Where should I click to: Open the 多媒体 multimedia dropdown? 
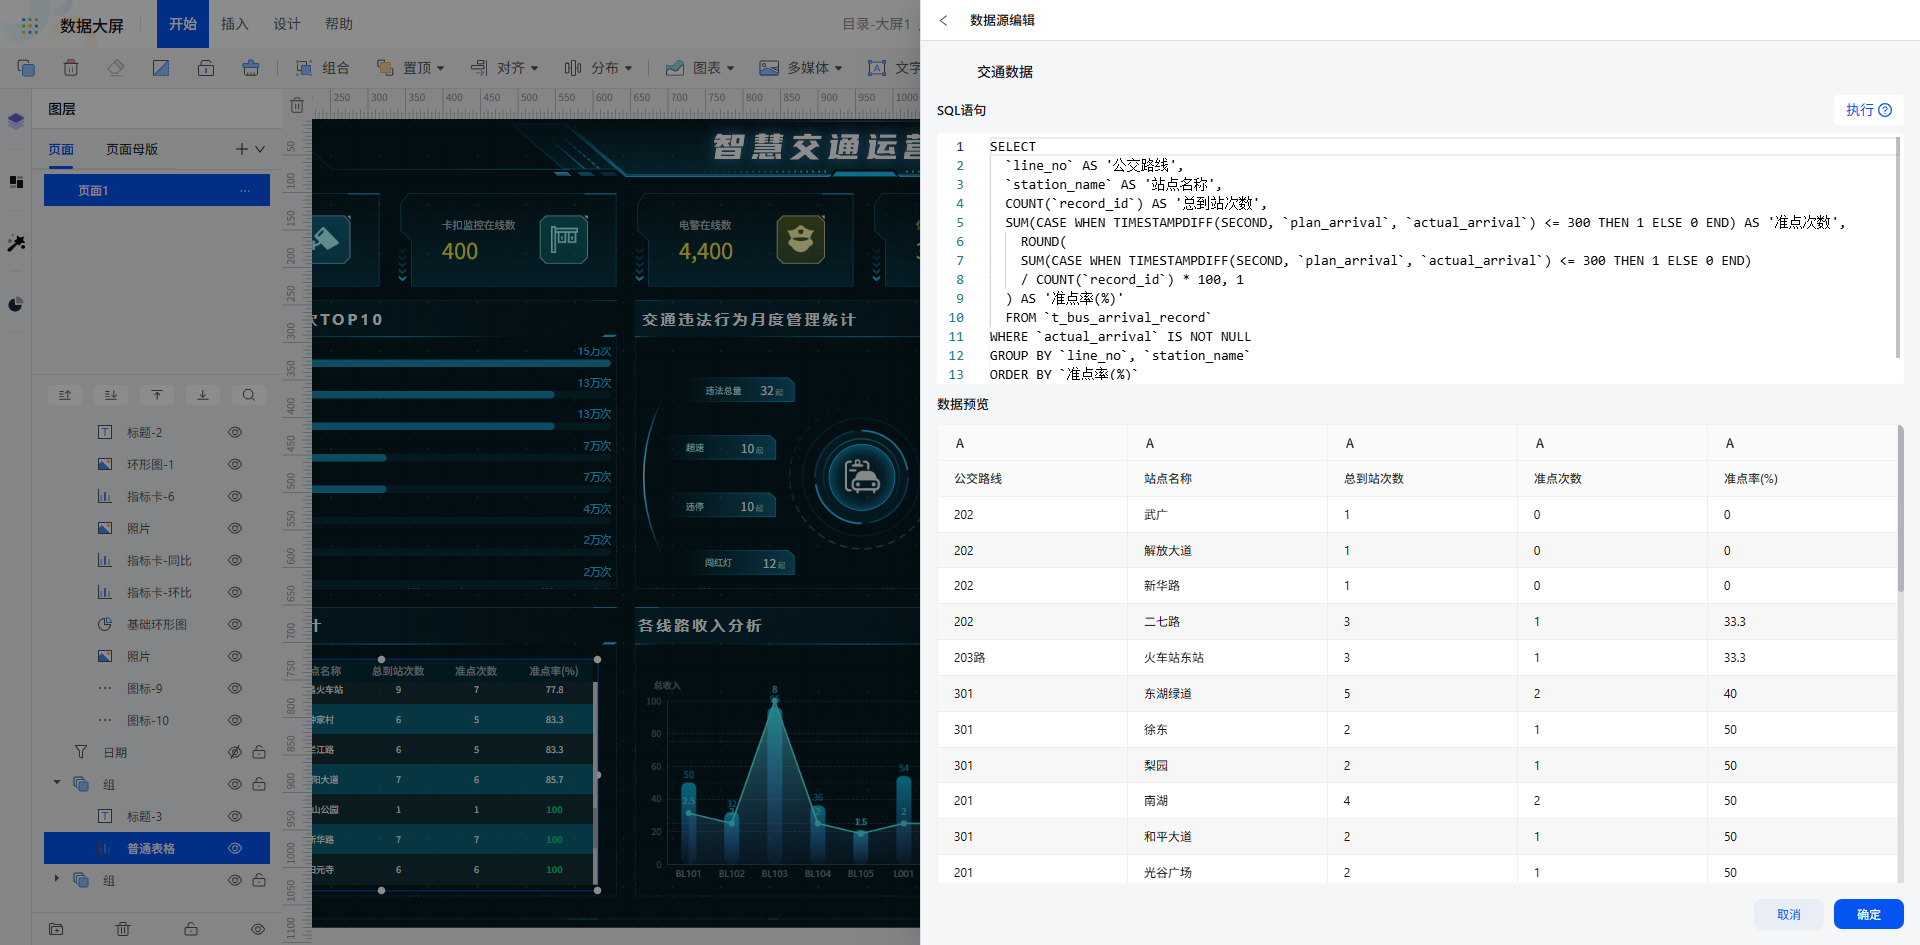click(801, 68)
